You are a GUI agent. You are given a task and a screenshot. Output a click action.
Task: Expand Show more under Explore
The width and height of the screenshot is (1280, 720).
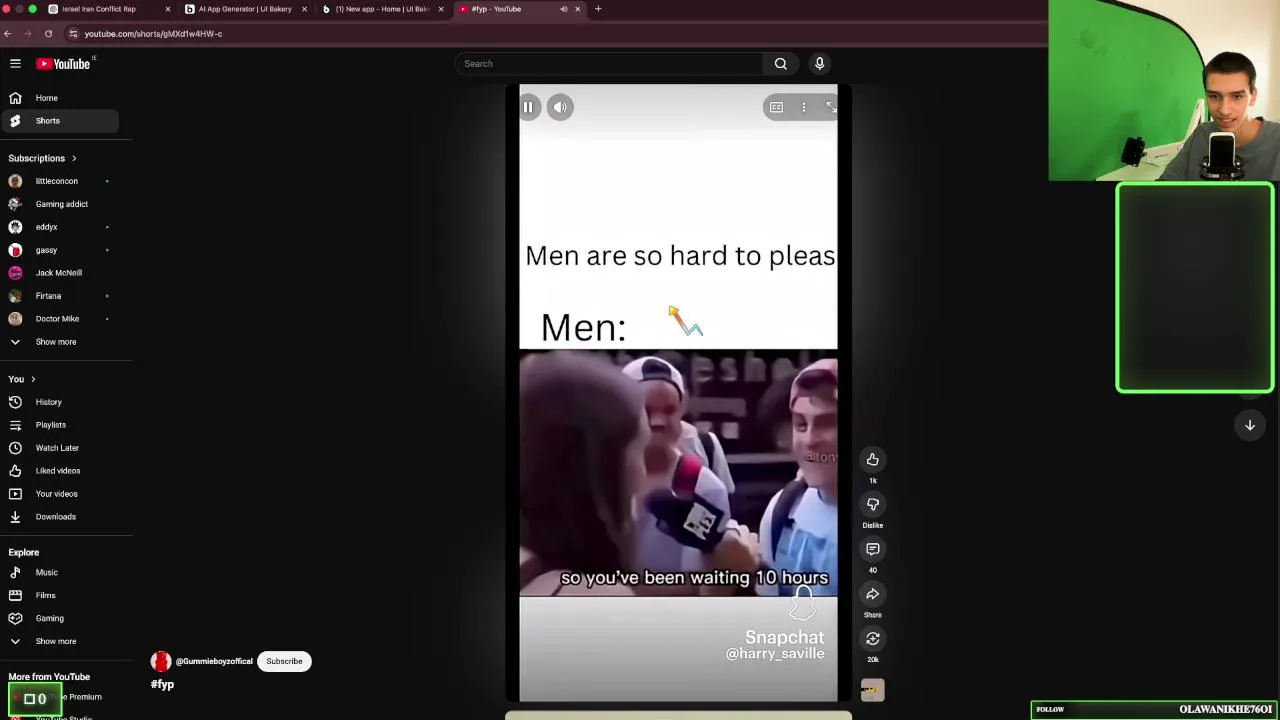[60, 641]
